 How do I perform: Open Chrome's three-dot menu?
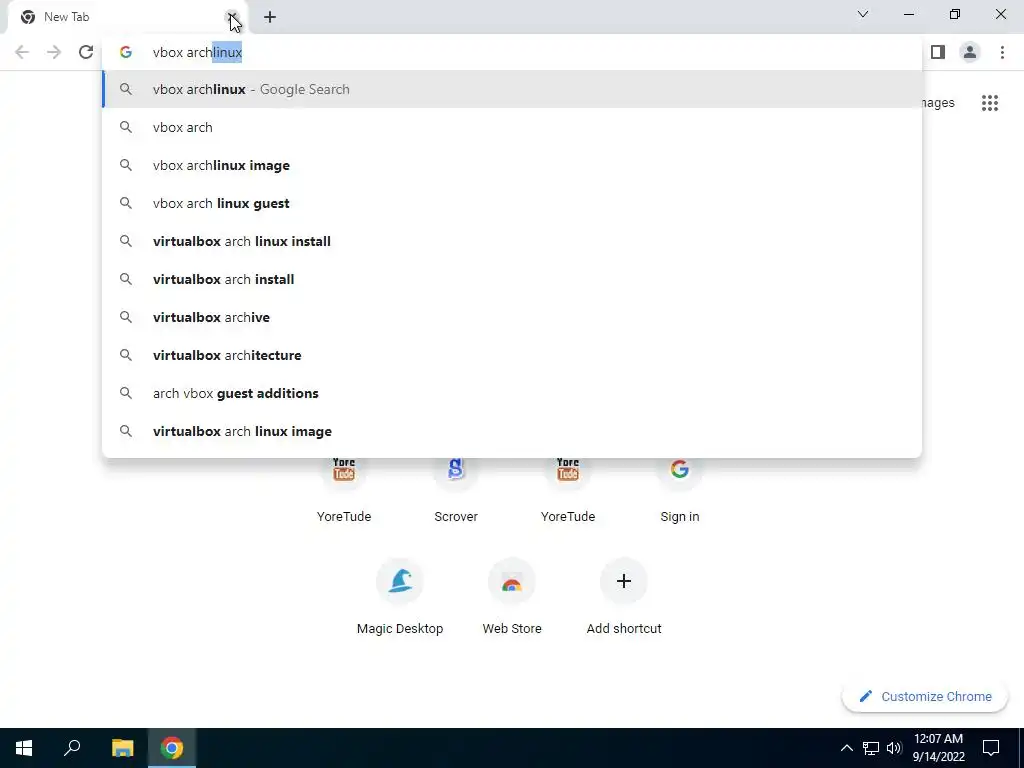pyautogui.click(x=1002, y=52)
